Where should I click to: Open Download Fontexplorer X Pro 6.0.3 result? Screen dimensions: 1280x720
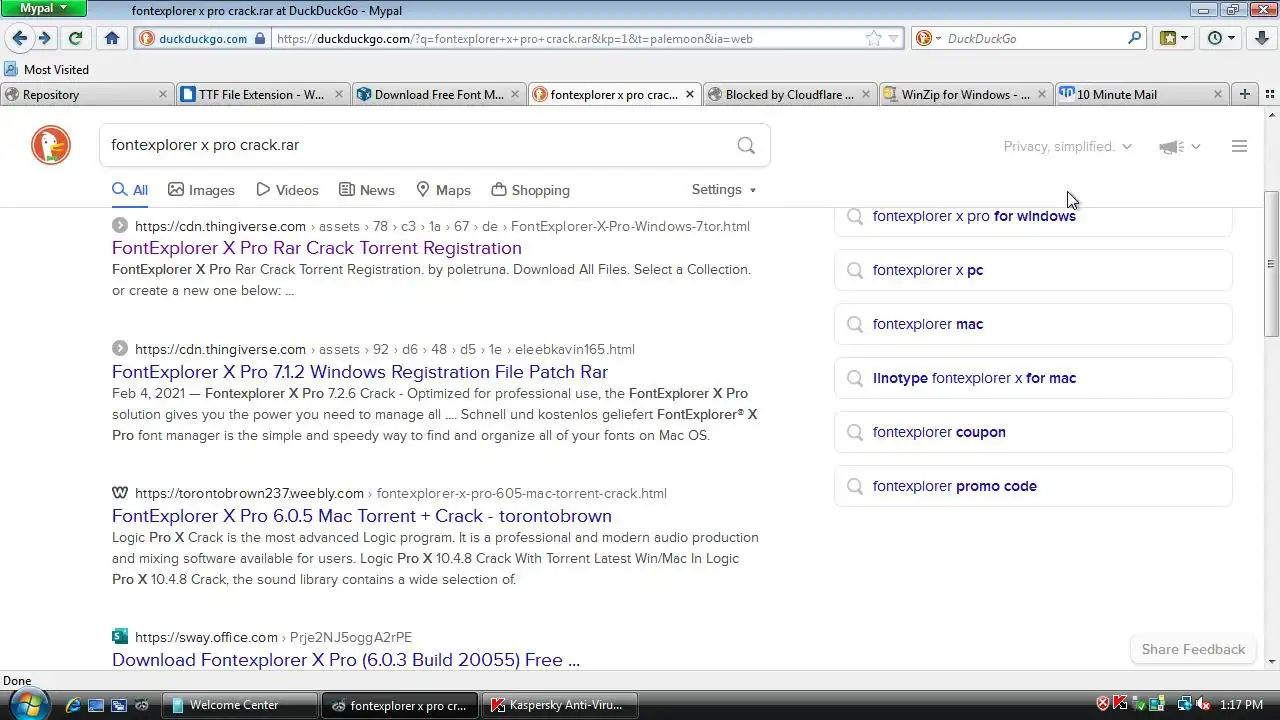coord(346,659)
